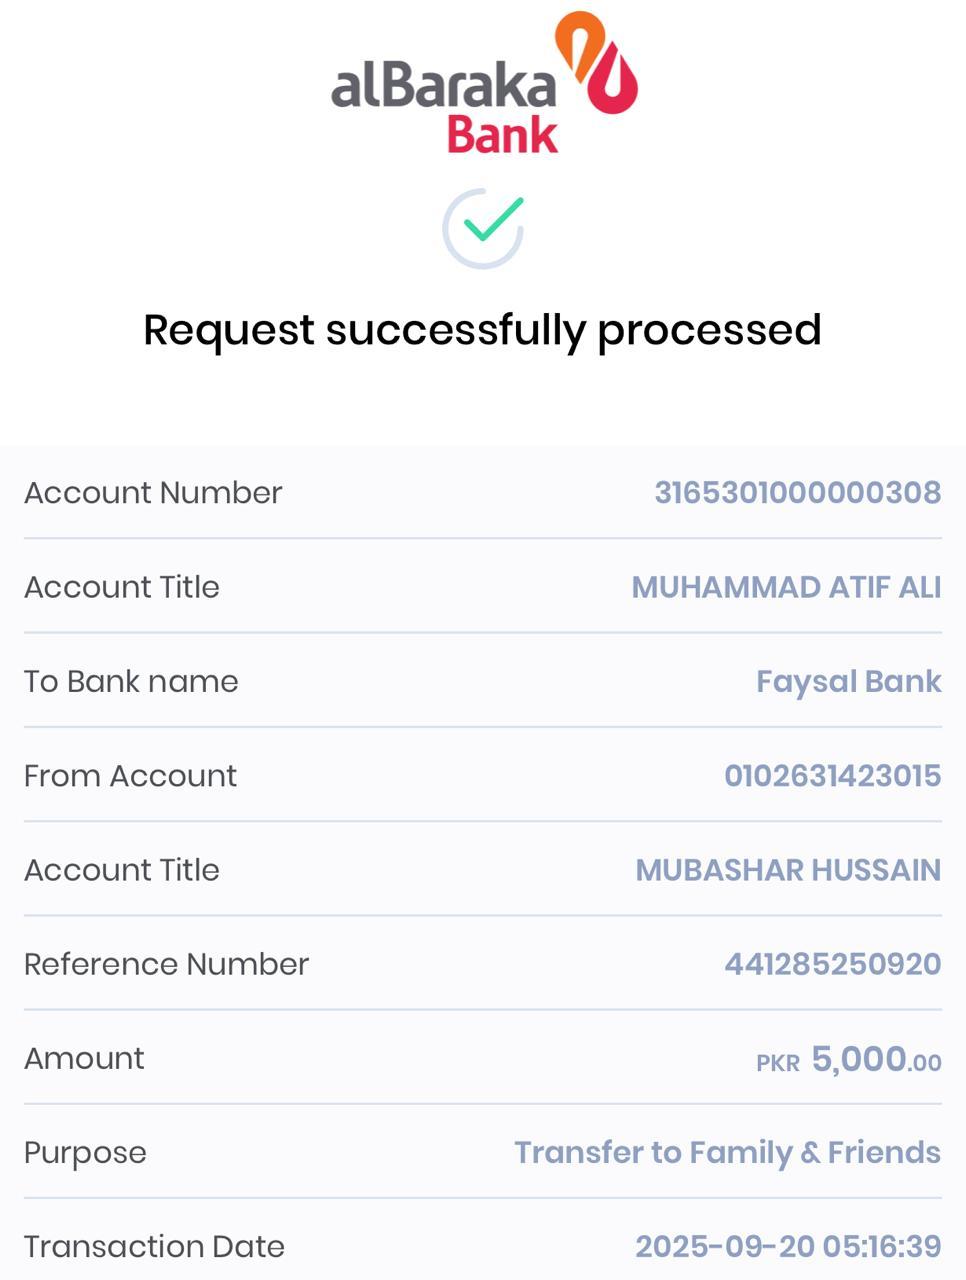Click the "To Bank name" label
Viewport: 966px width, 1280px height.
(131, 681)
